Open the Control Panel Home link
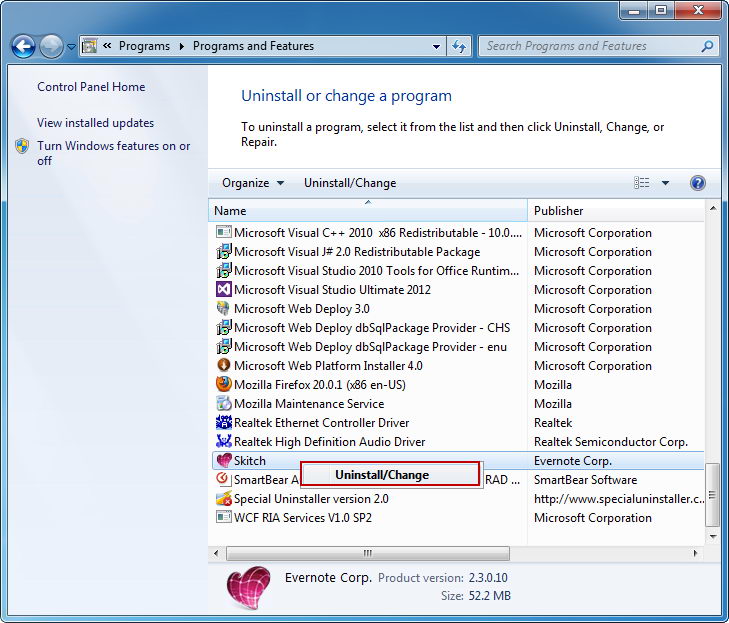The width and height of the screenshot is (729, 623). coord(91,86)
